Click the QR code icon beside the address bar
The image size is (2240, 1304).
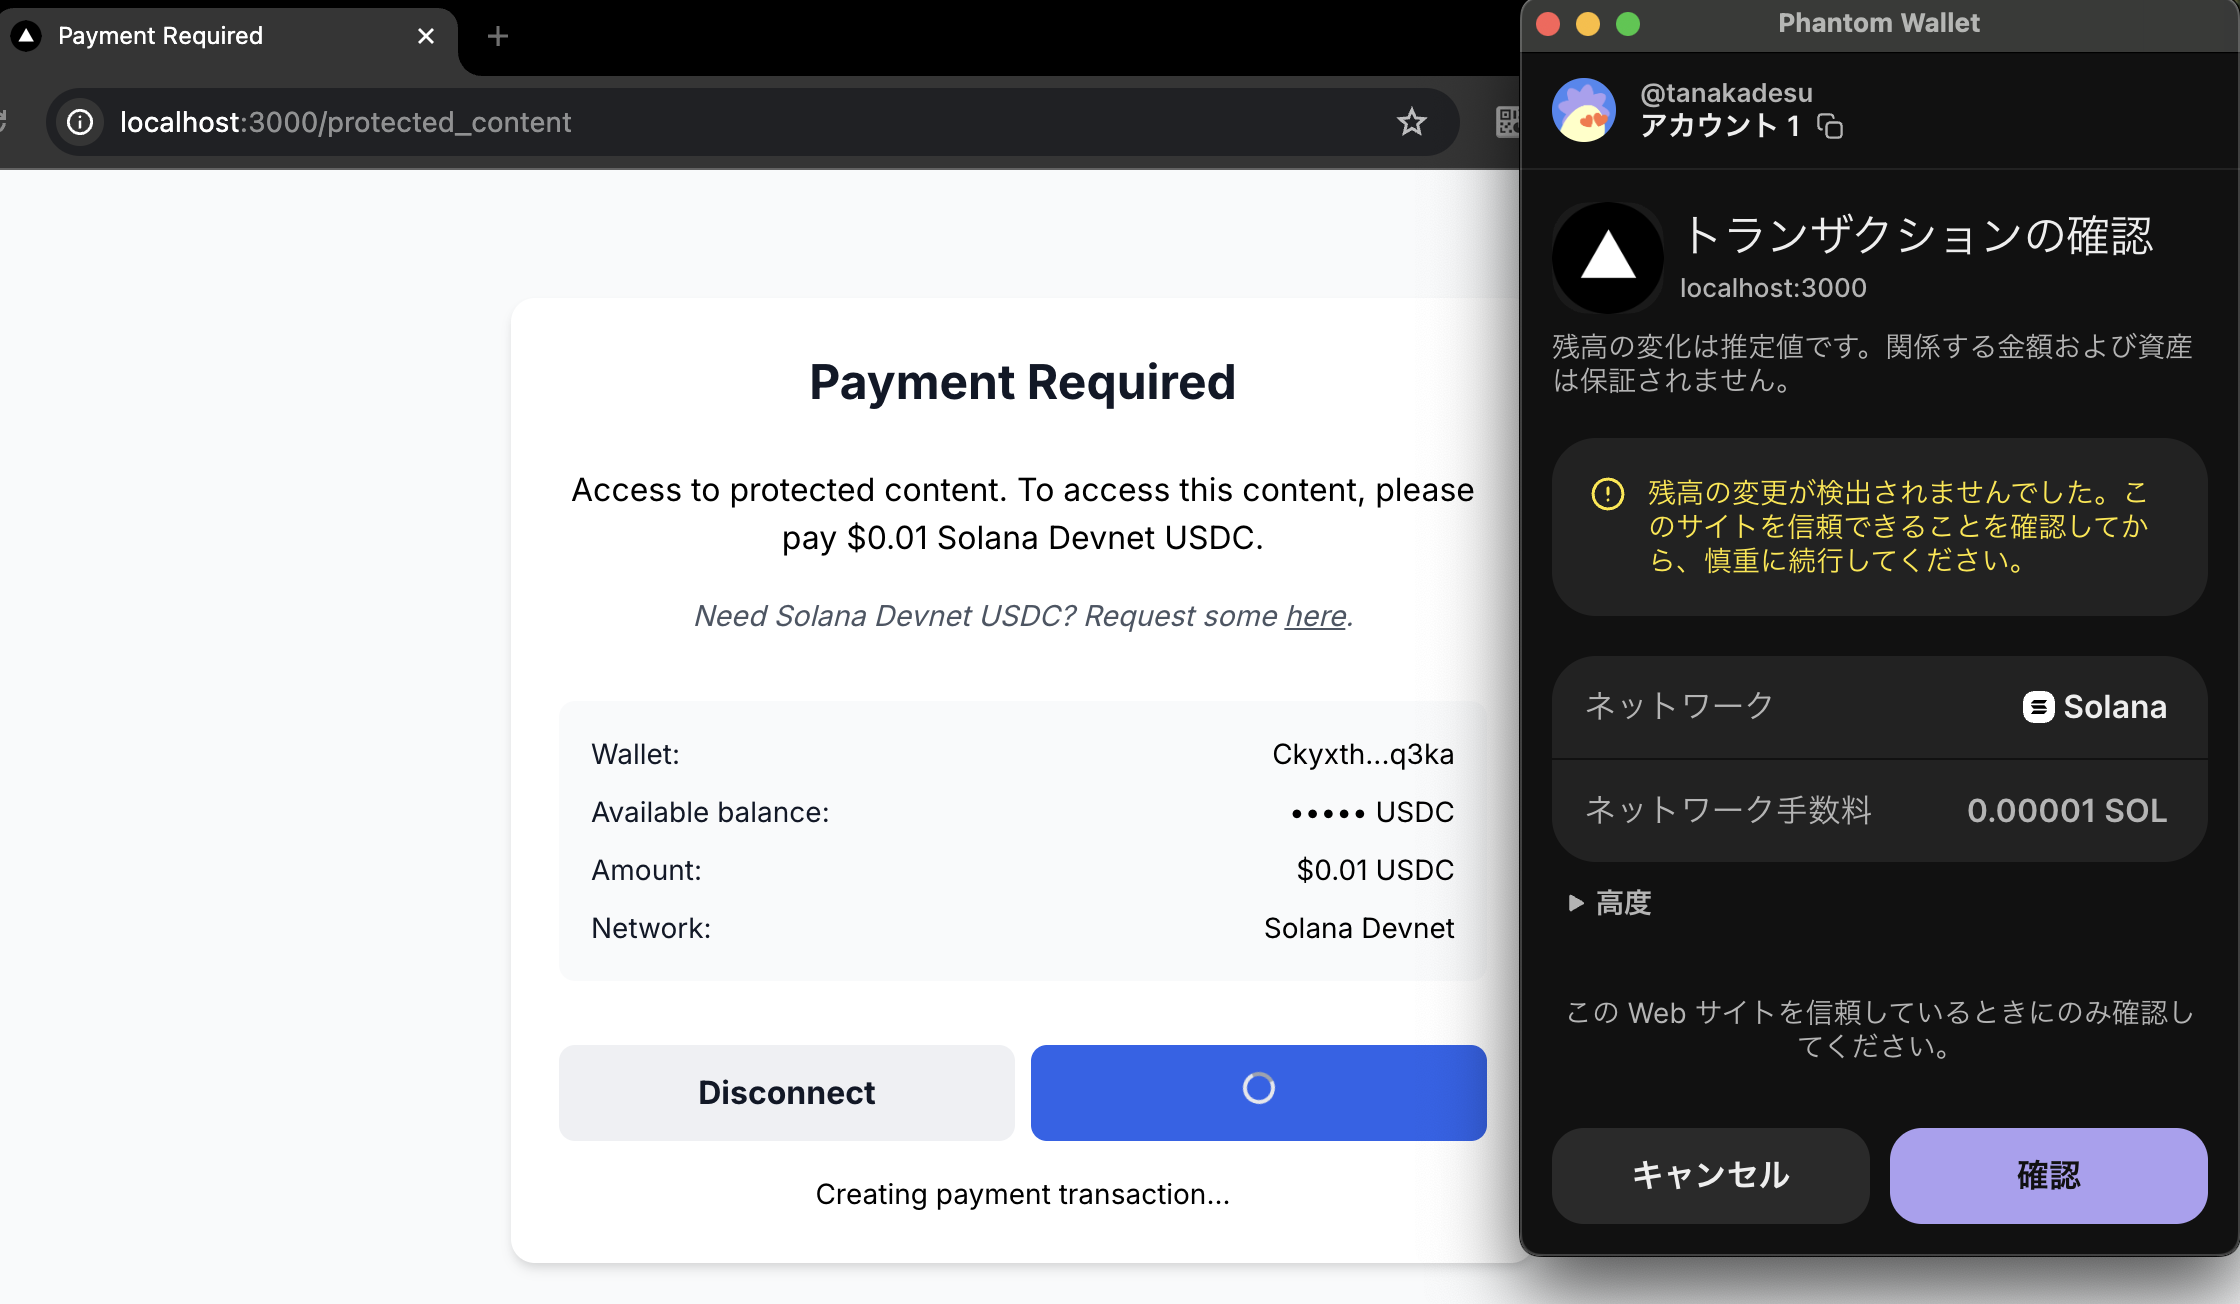point(1507,122)
